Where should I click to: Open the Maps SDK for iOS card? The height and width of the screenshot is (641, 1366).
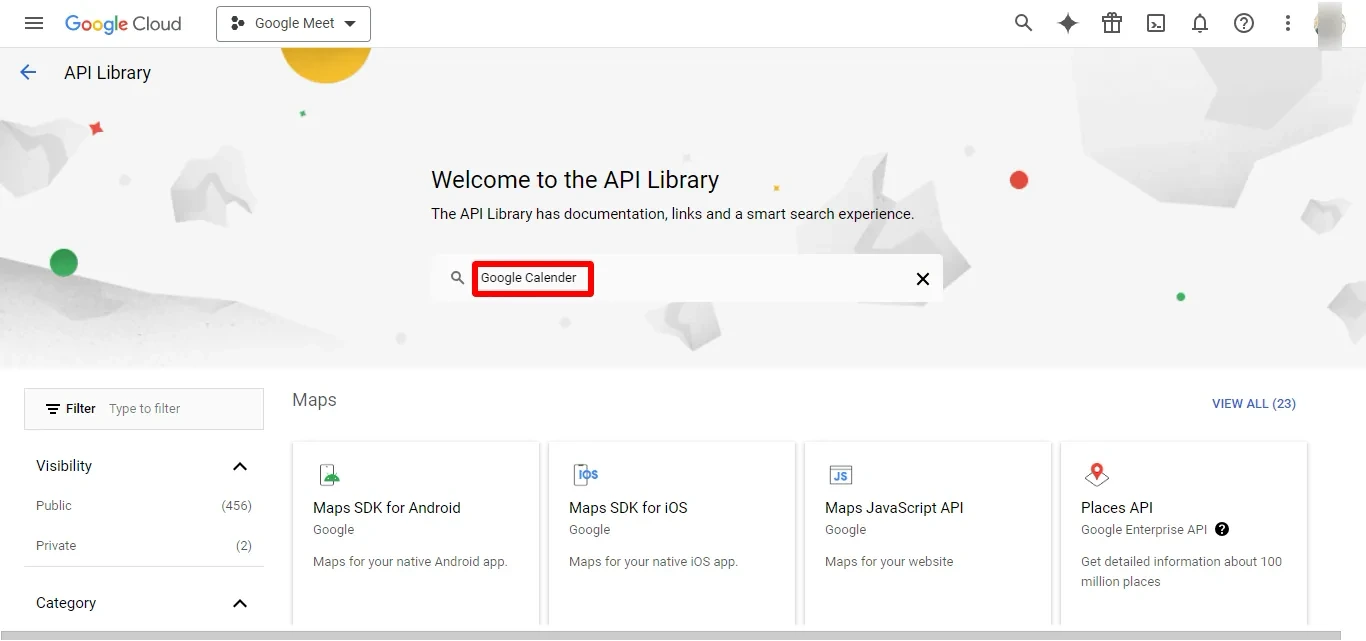click(672, 533)
